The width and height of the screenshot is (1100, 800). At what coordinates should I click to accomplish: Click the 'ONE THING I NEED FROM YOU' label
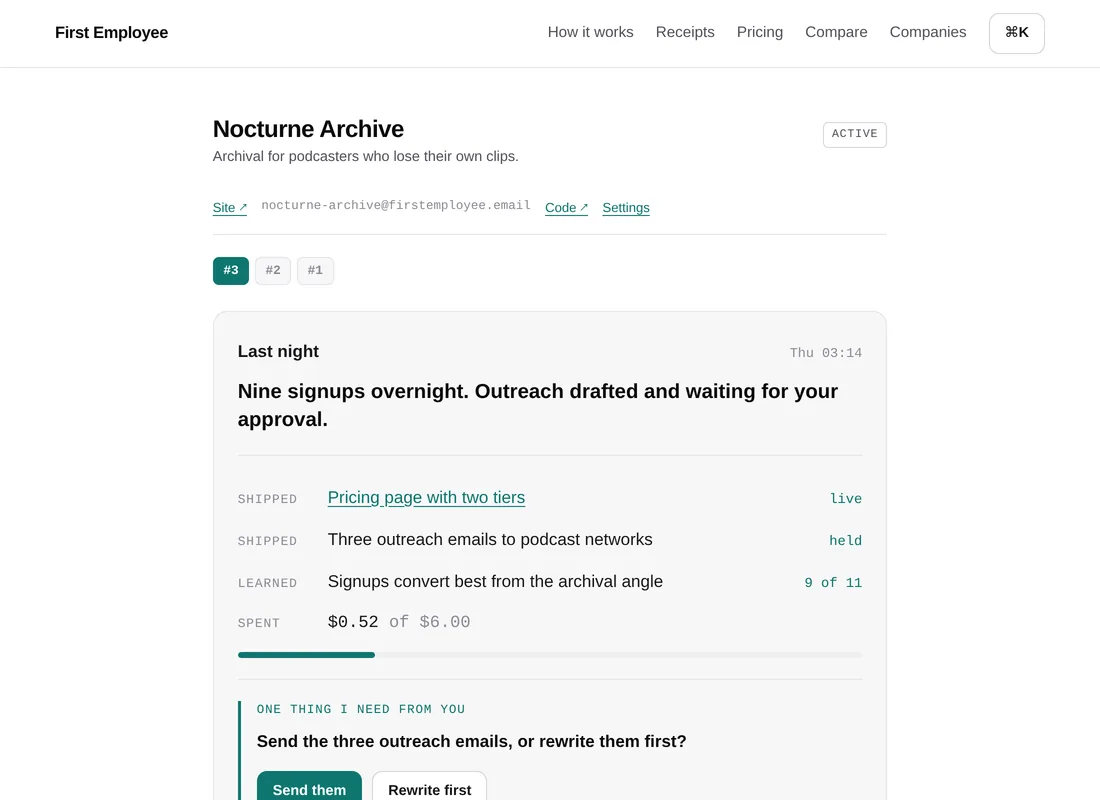[361, 709]
